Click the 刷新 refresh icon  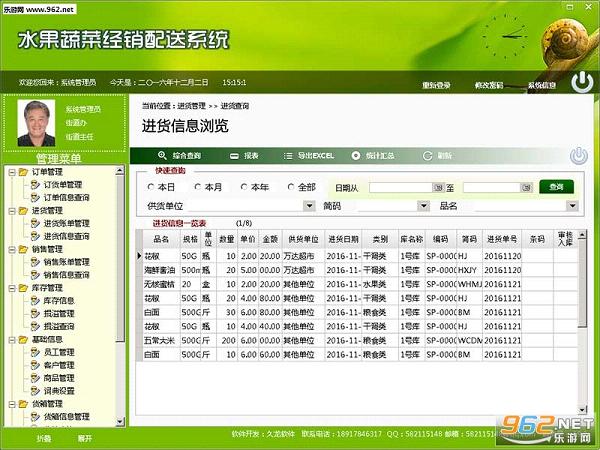coord(427,156)
